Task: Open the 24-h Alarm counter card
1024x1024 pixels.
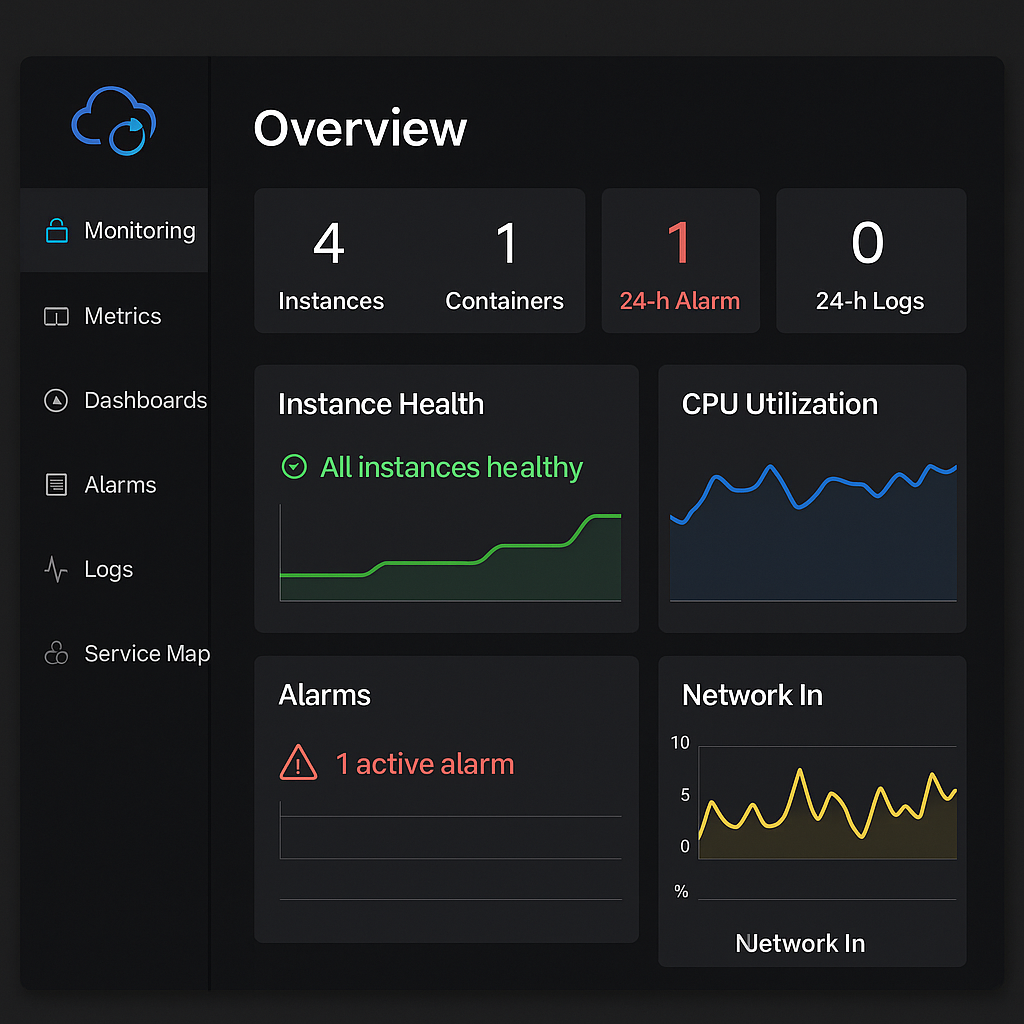Action: (680, 261)
